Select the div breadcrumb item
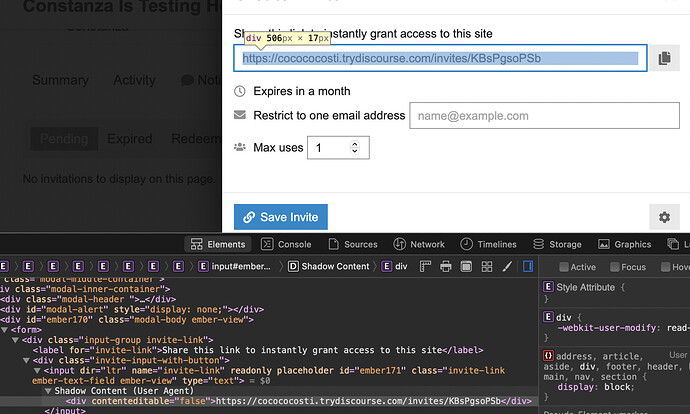Screen dimensions: 690x414 click(394, 266)
